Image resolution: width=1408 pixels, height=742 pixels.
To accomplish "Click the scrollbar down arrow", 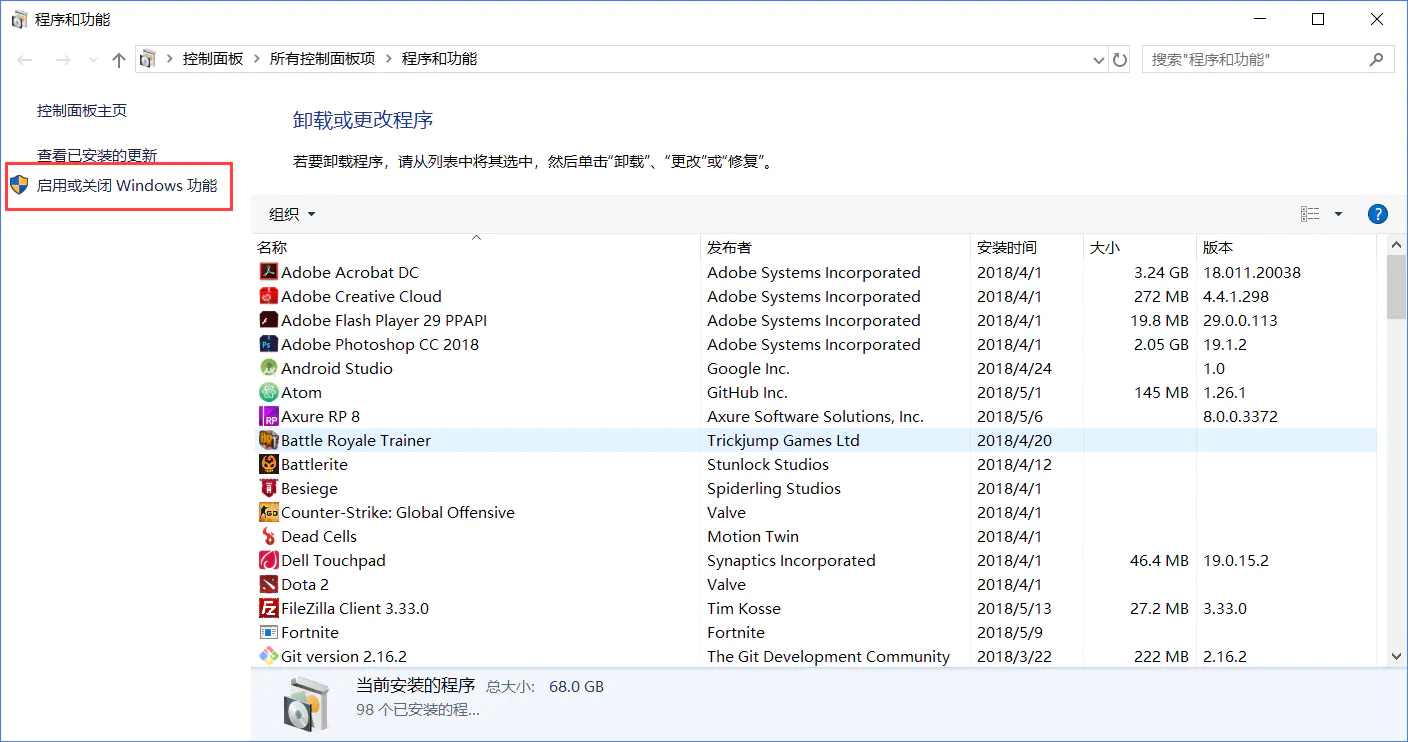I will (x=1397, y=656).
